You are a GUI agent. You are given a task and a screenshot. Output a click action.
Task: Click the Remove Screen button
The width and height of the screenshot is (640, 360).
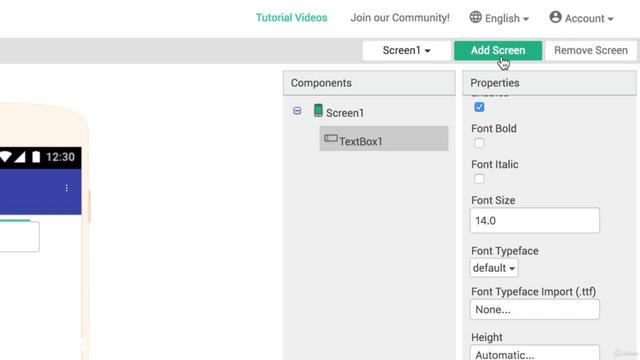(x=591, y=51)
